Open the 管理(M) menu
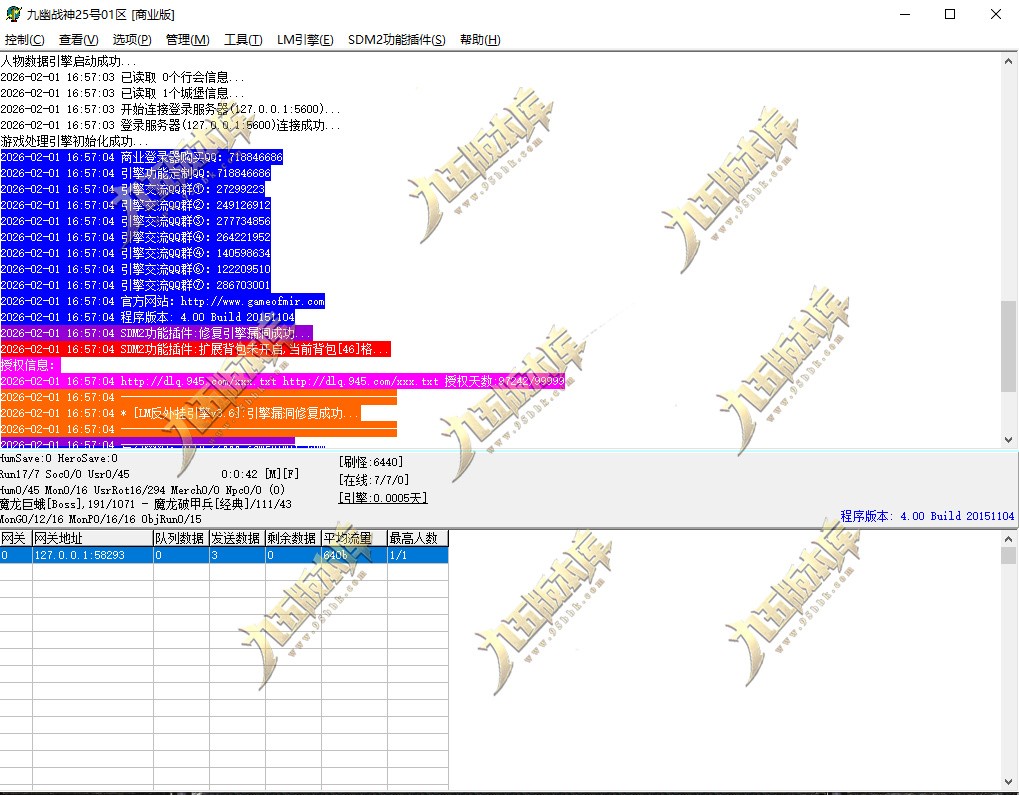This screenshot has width=1019, height=795. coord(187,40)
